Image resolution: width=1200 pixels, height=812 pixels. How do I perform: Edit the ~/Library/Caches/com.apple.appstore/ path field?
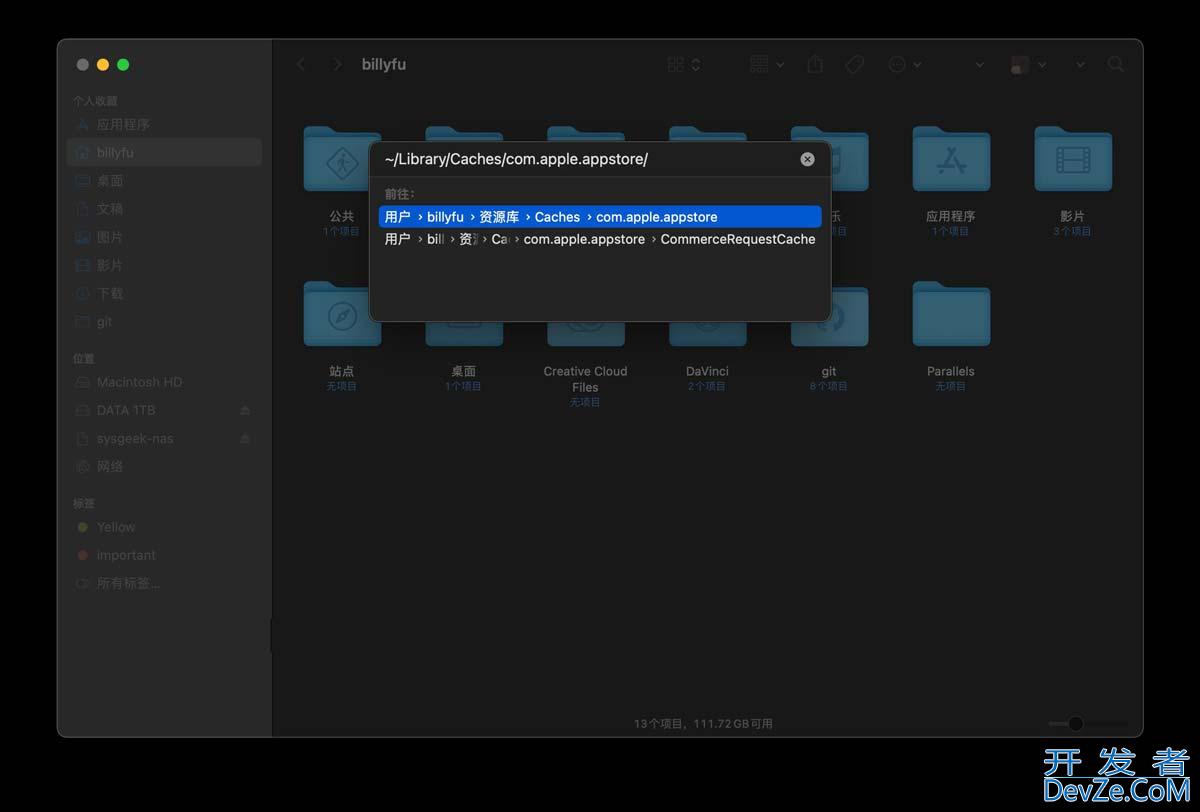pyautogui.click(x=590, y=159)
